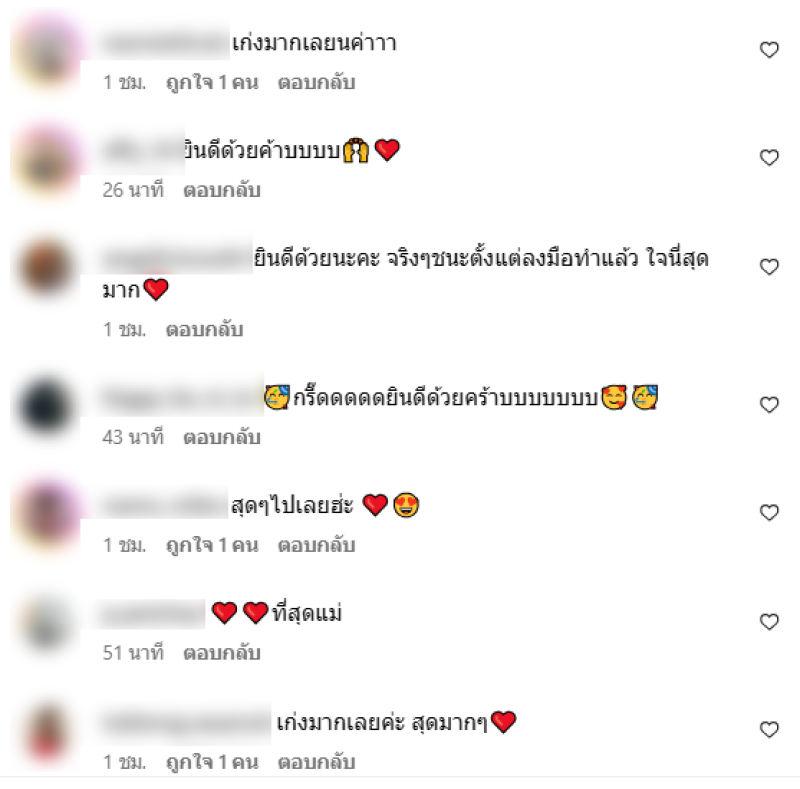The width and height of the screenshot is (800, 789).
Task: Like the long 'ยินดีด้วยนะคะ จริงๆชนะตั้งแต่ลงมือทำแล้ว' comment
Action: [769, 266]
